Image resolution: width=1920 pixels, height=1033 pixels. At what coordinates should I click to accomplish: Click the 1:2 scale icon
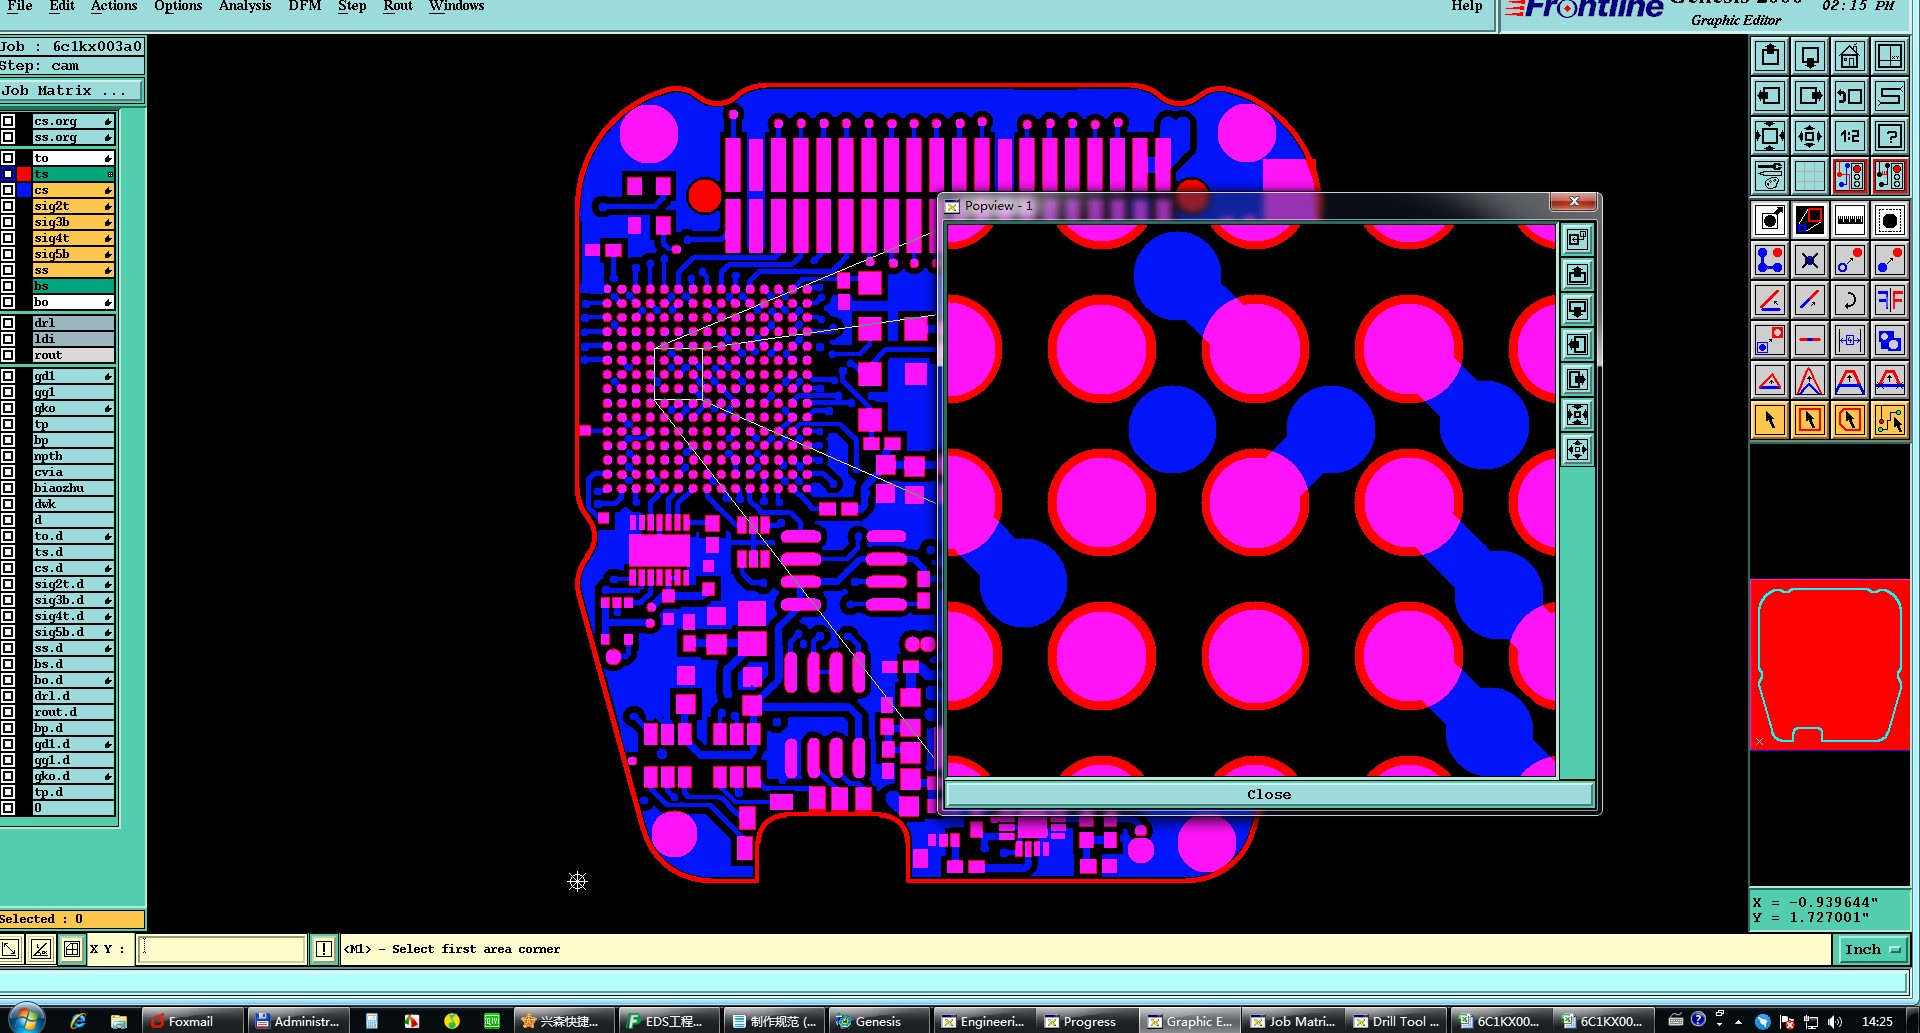(x=1850, y=136)
